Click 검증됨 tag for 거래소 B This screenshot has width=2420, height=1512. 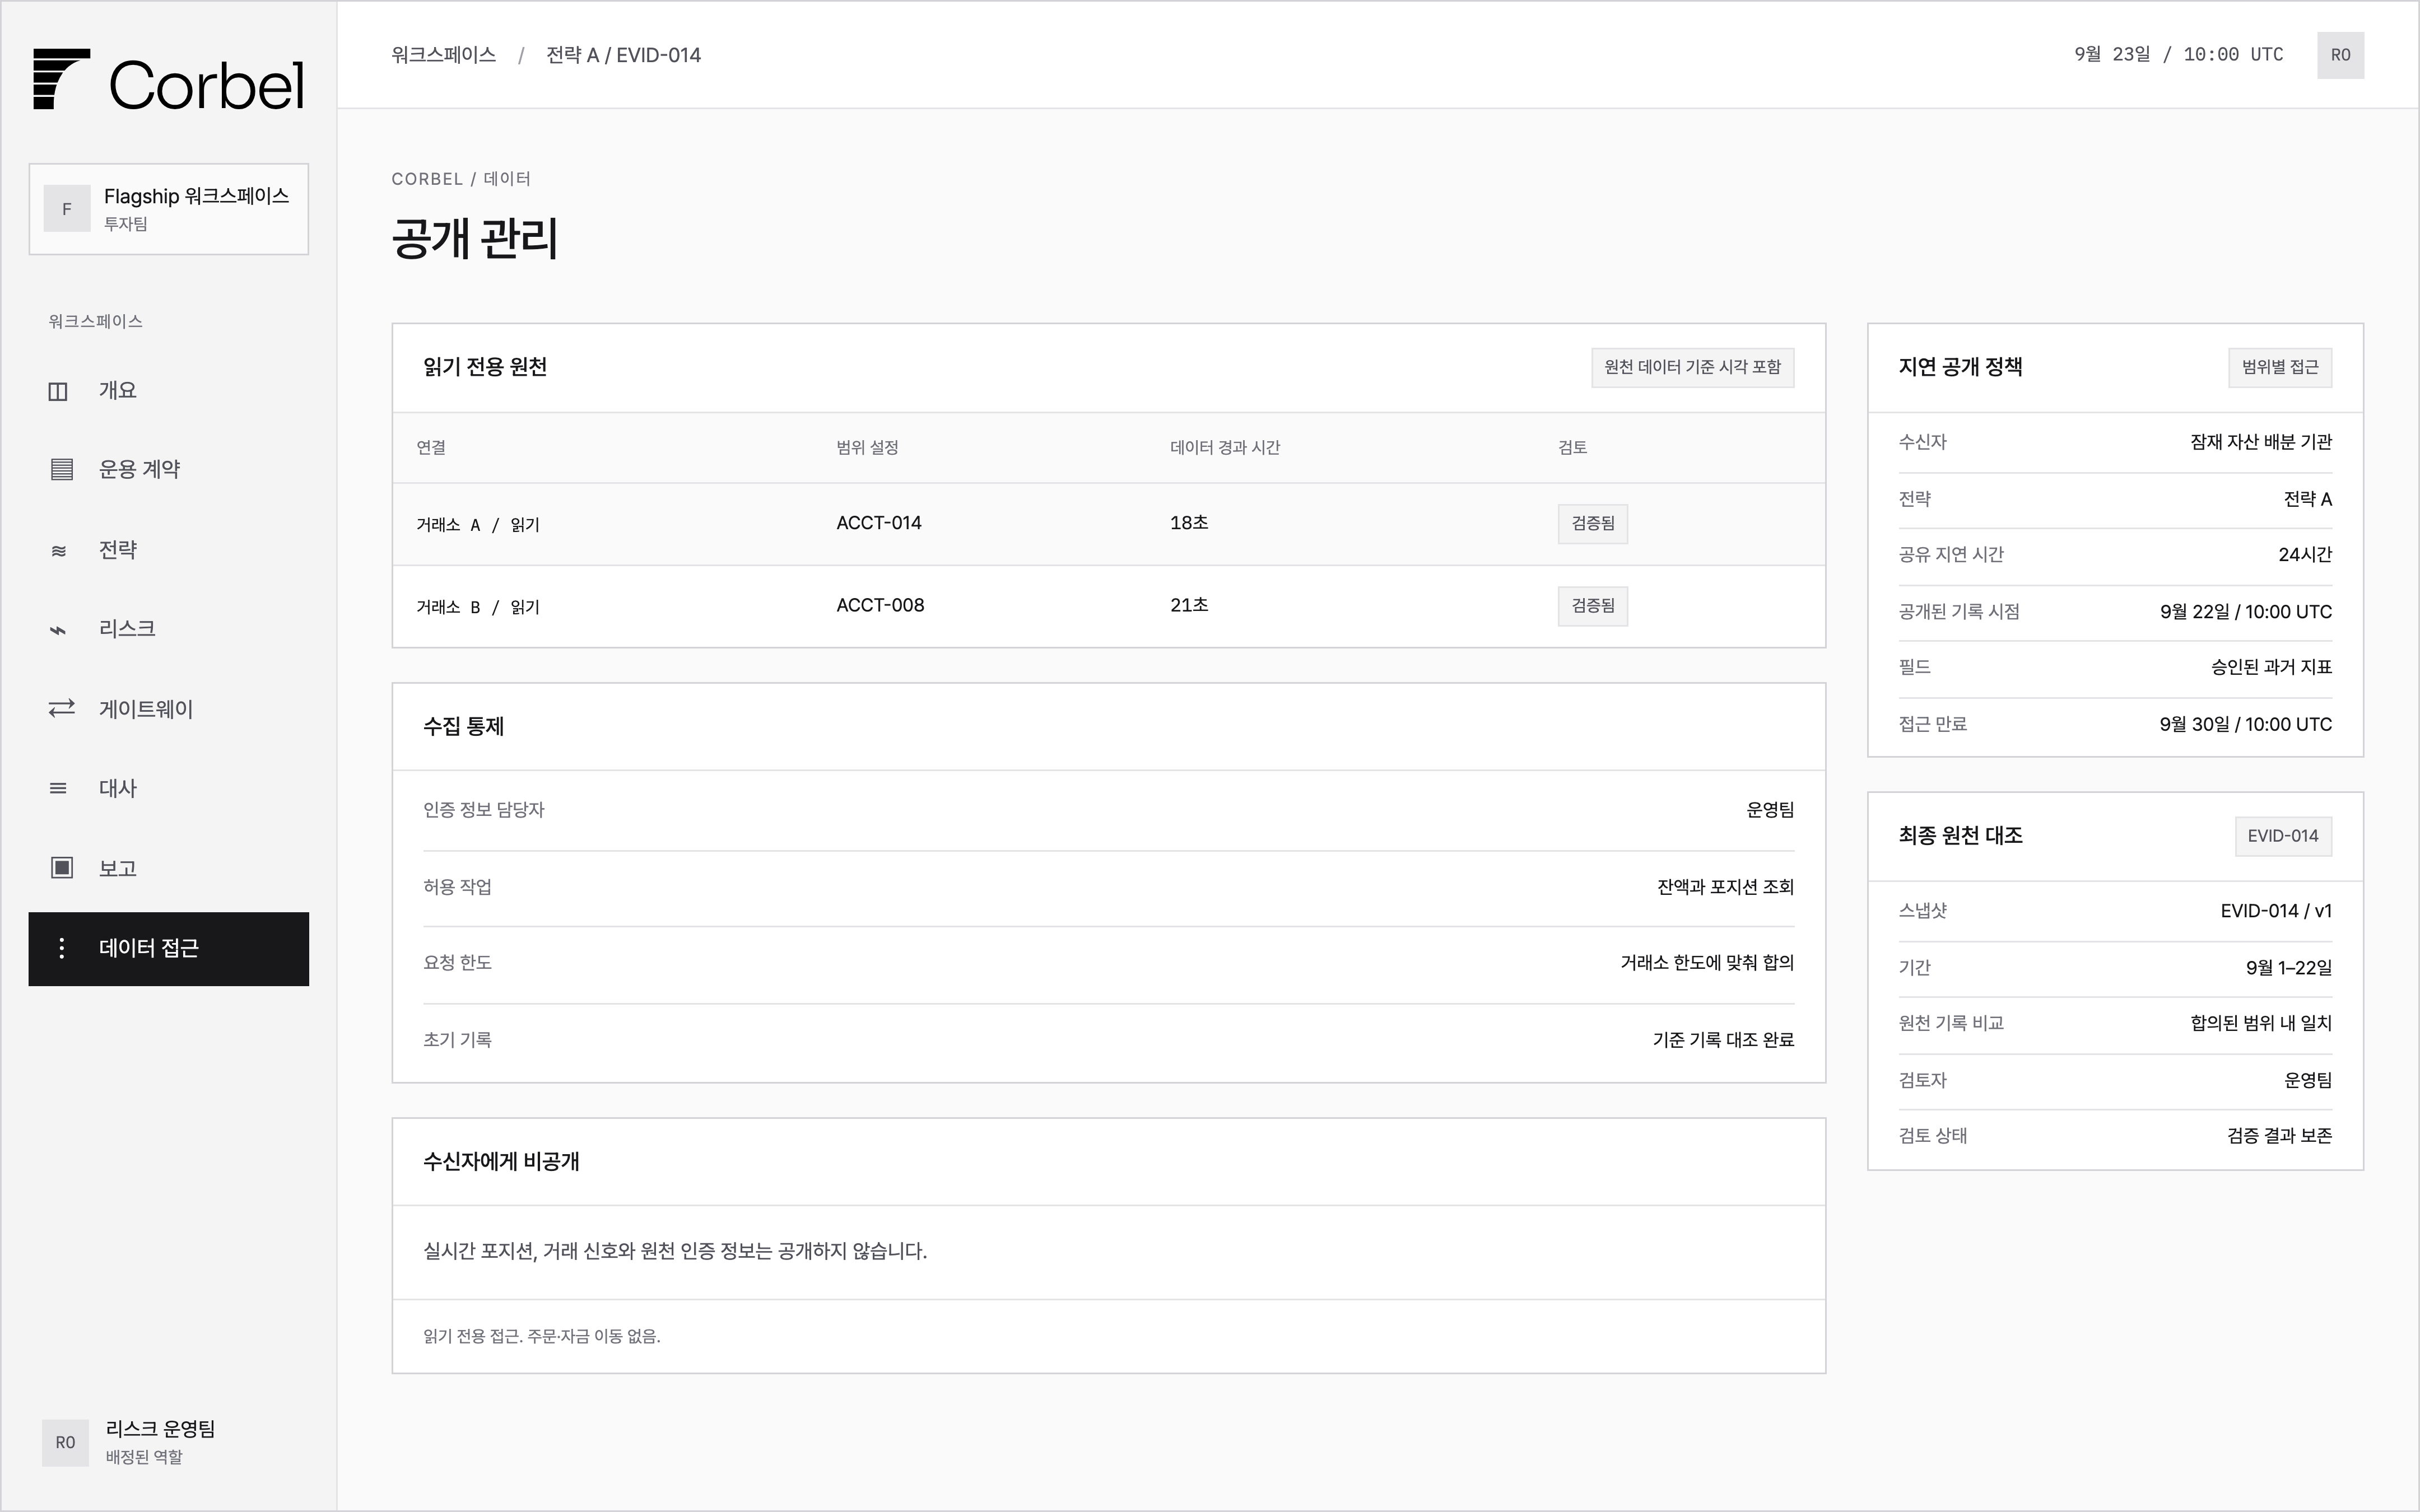point(1592,606)
